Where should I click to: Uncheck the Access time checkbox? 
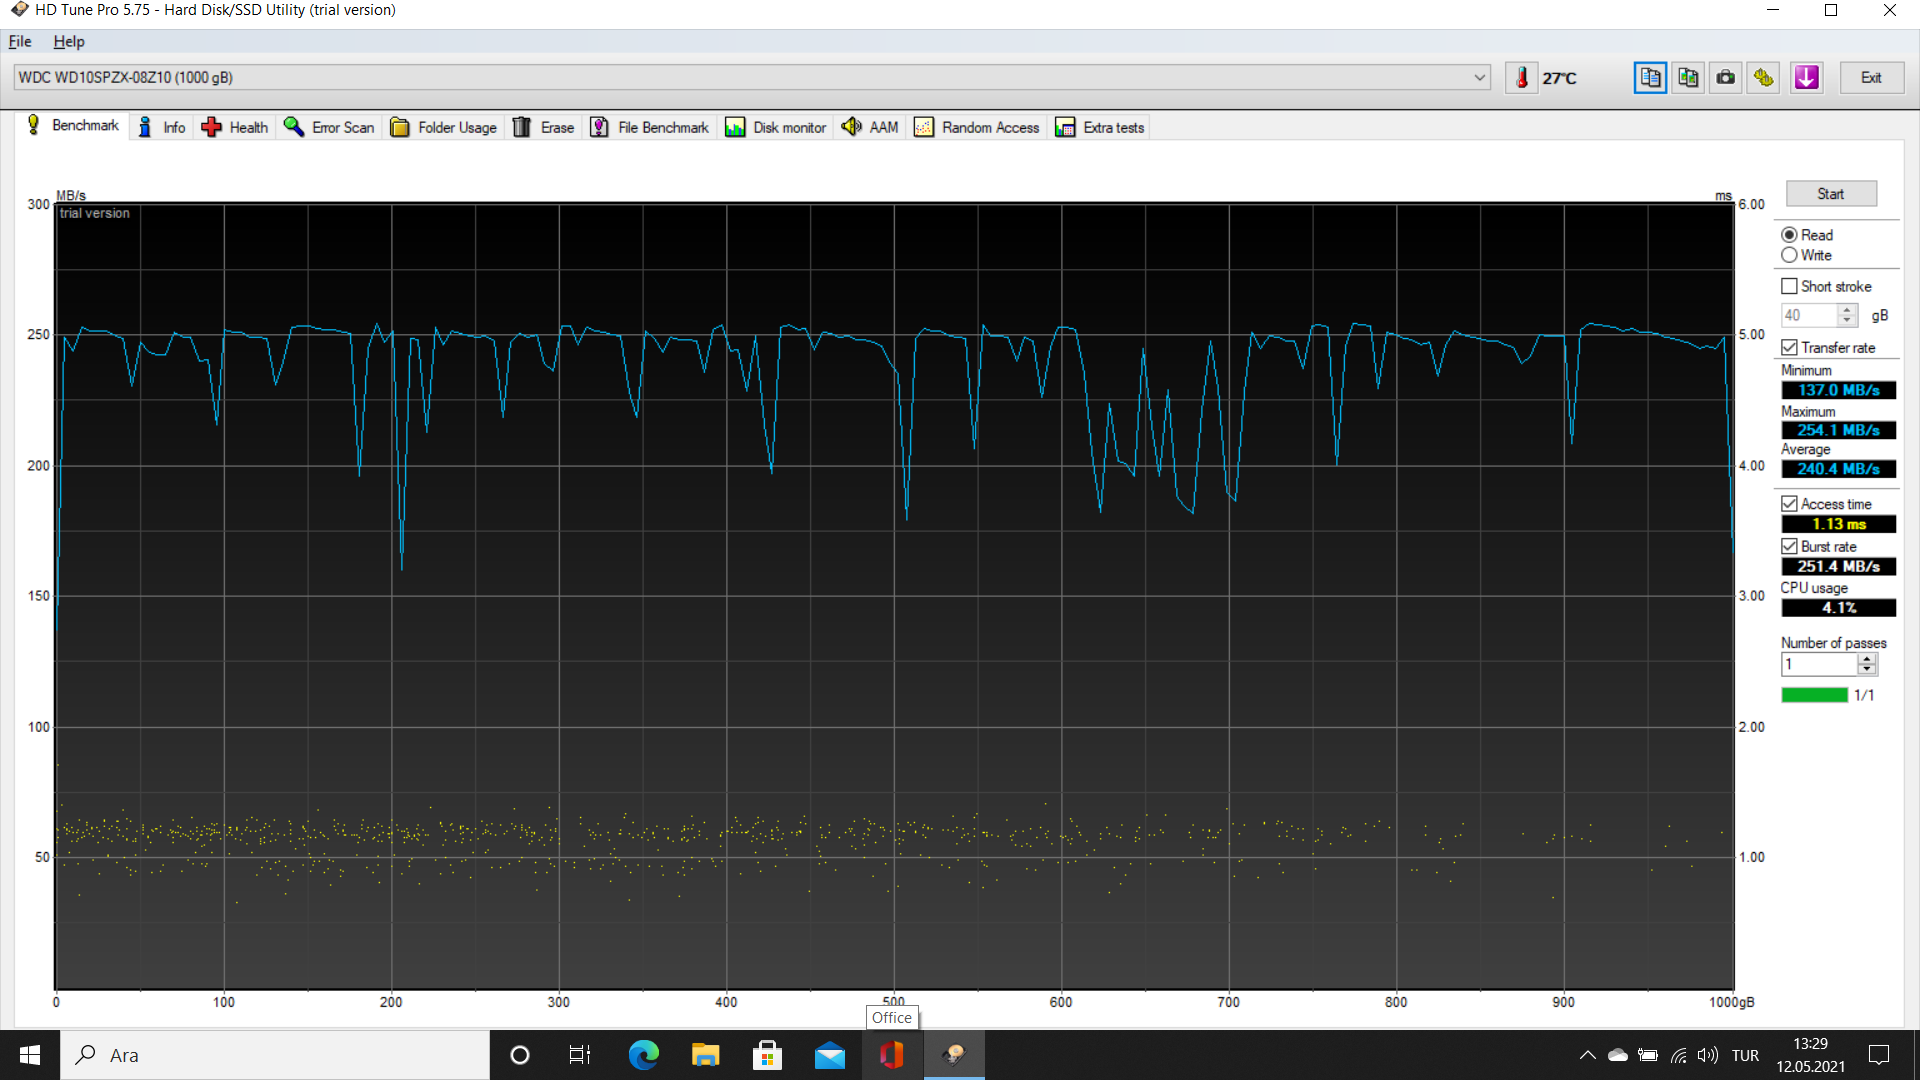pyautogui.click(x=1790, y=504)
